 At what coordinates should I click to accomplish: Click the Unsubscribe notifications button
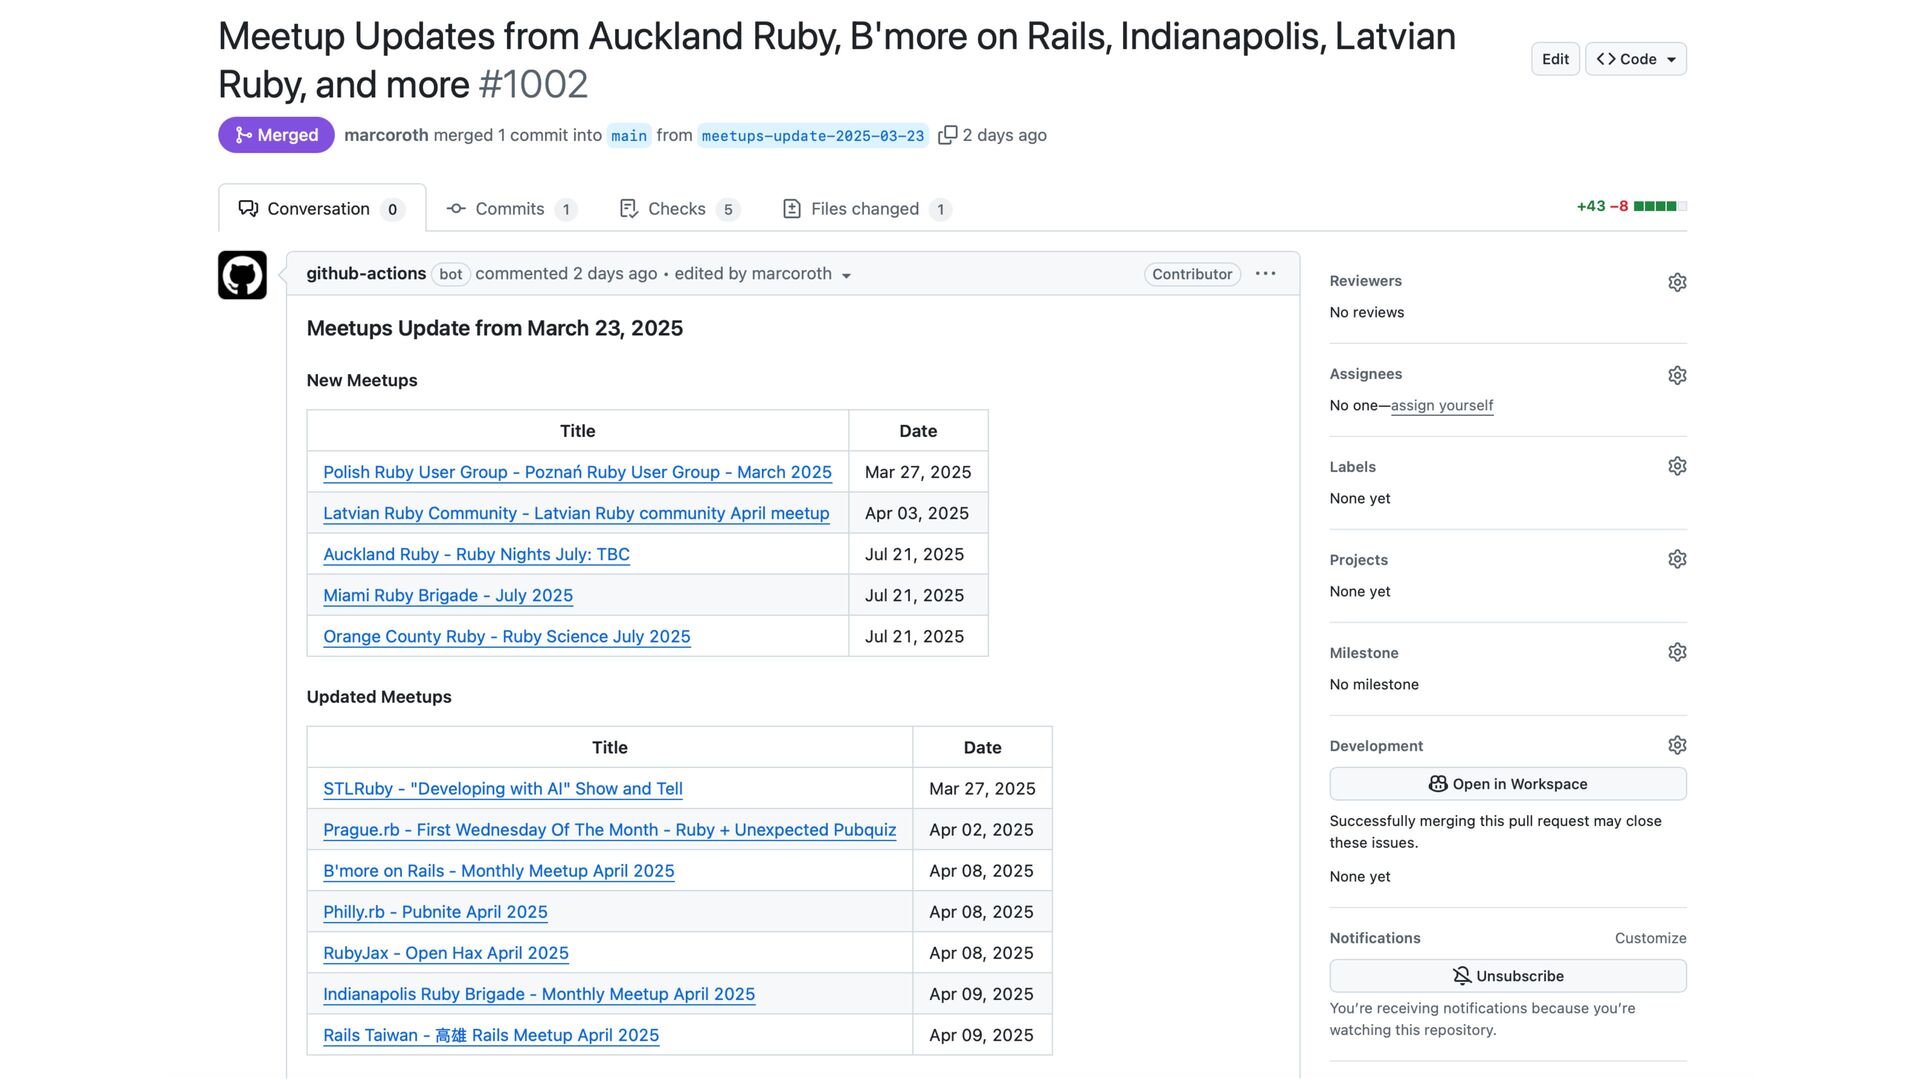[1507, 976]
